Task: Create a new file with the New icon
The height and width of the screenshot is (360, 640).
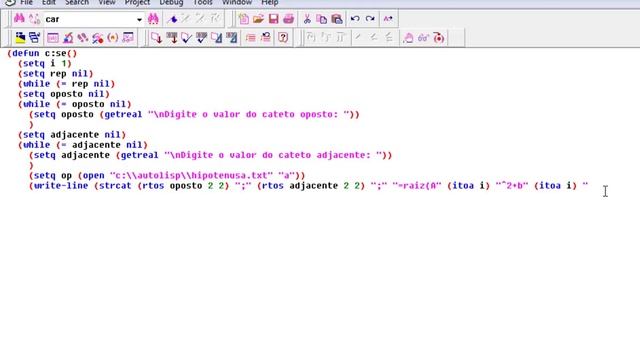Action: coord(244,19)
